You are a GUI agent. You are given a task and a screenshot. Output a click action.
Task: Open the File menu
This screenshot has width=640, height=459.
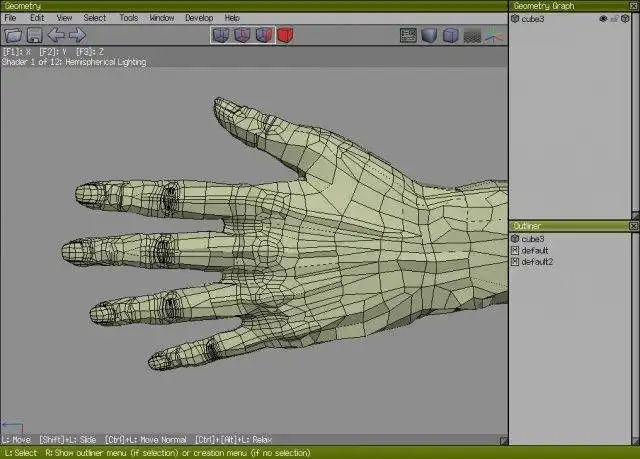coord(10,18)
